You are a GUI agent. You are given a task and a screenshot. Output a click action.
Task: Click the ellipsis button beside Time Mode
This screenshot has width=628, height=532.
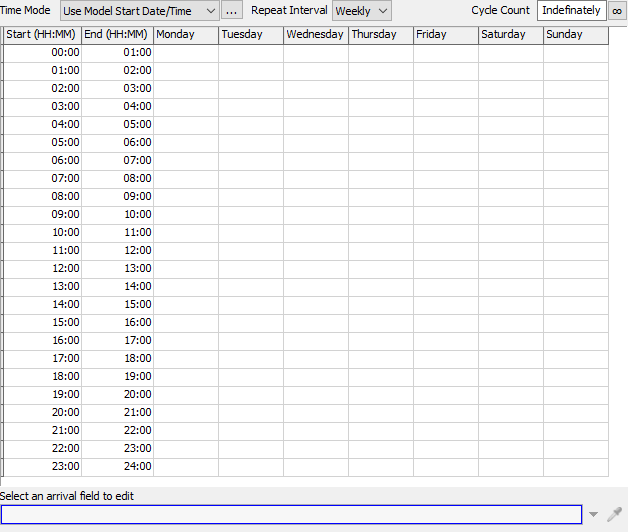tap(231, 11)
